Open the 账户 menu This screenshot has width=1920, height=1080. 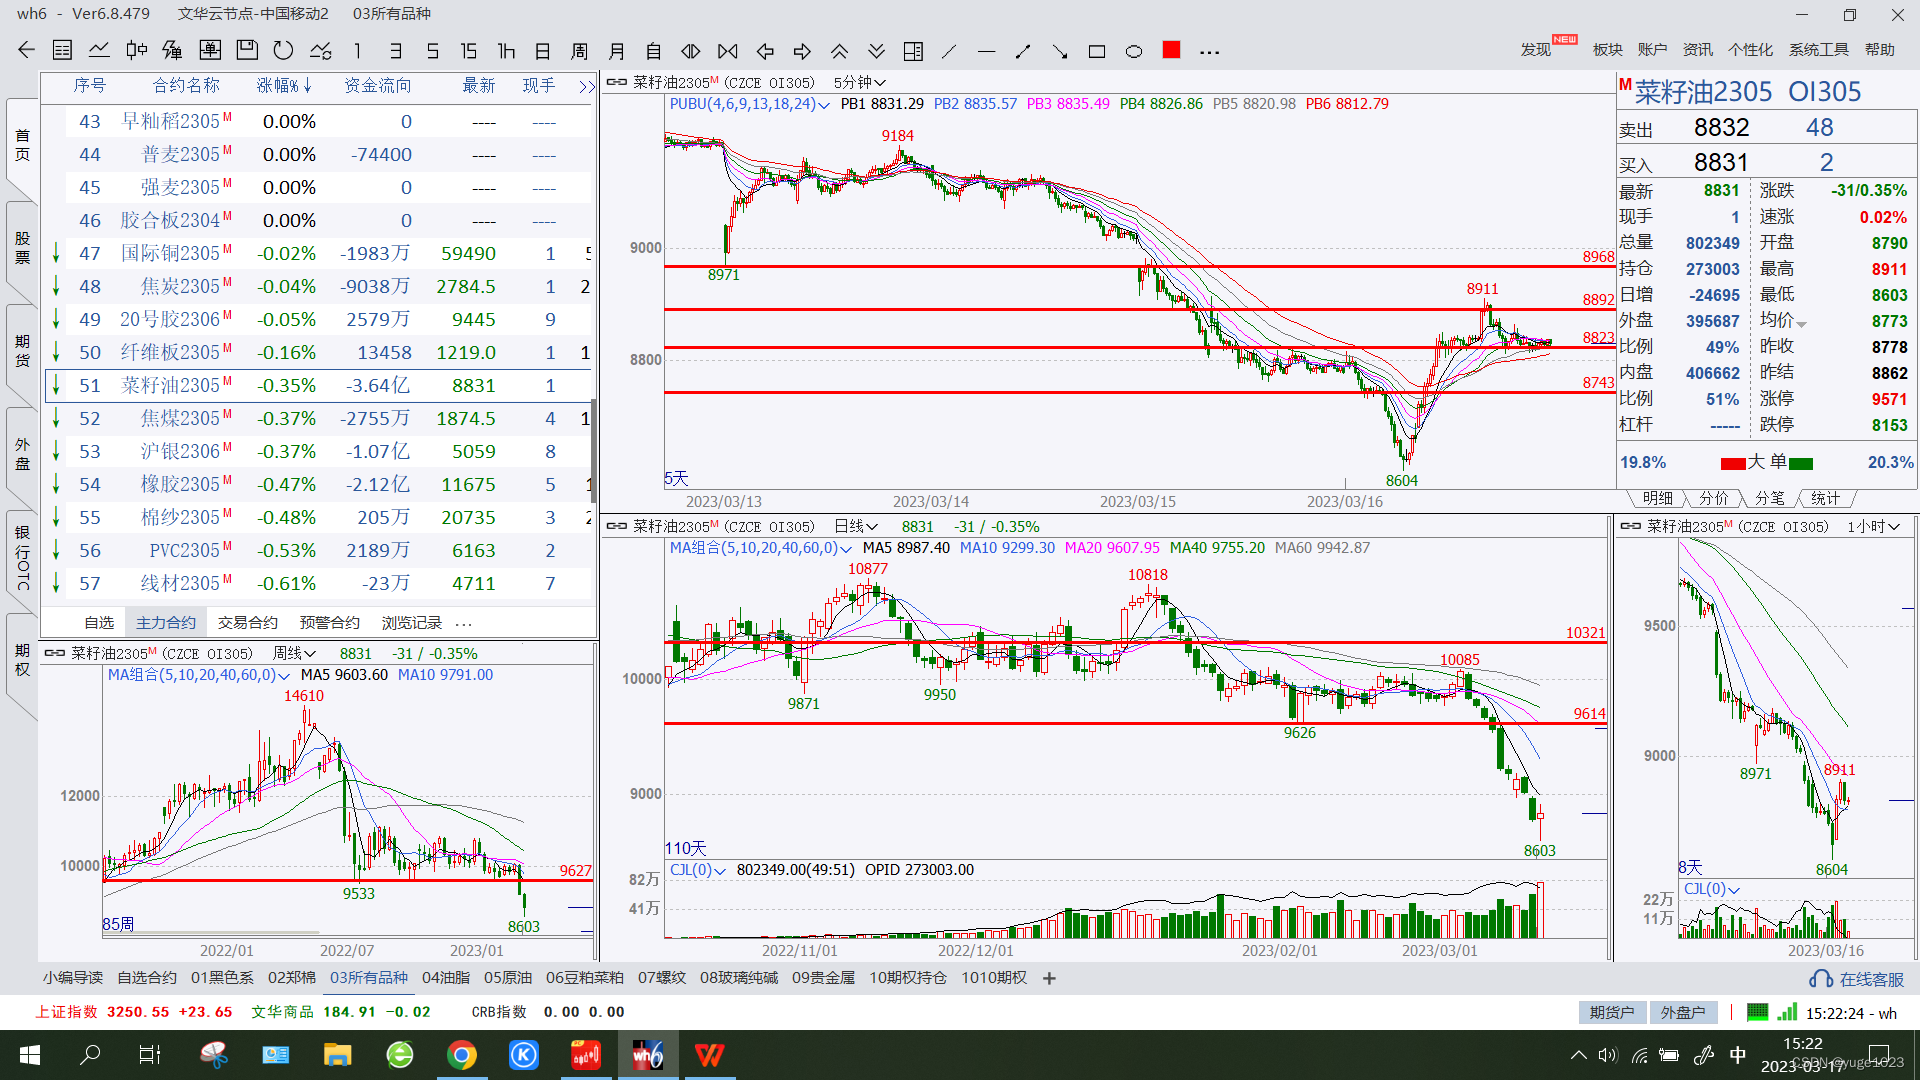click(x=1652, y=50)
